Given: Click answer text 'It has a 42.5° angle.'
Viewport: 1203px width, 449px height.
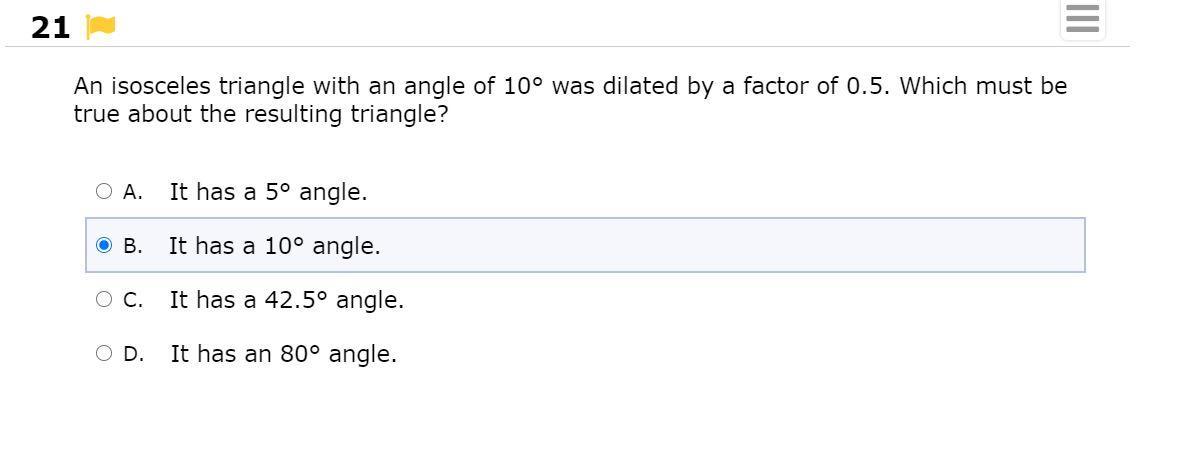Looking at the screenshot, I should (x=286, y=300).
